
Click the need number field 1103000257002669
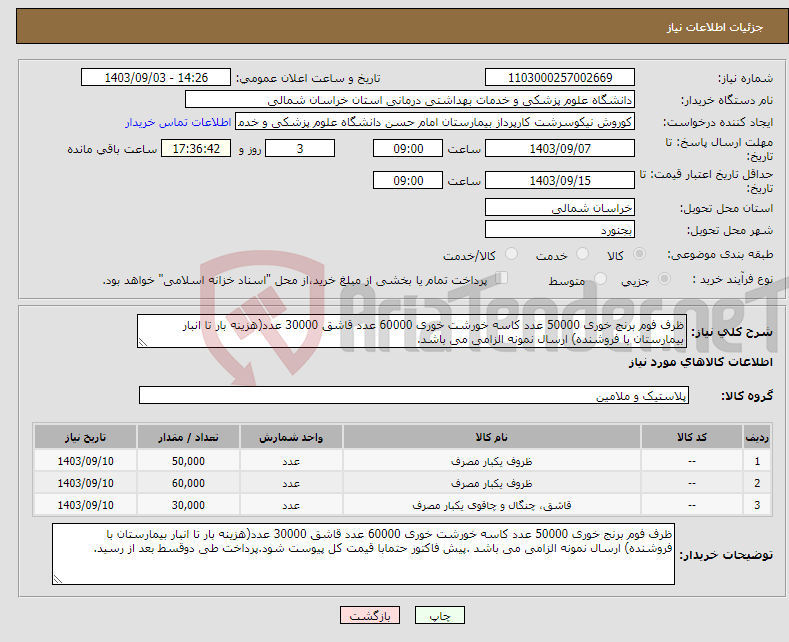pos(560,77)
